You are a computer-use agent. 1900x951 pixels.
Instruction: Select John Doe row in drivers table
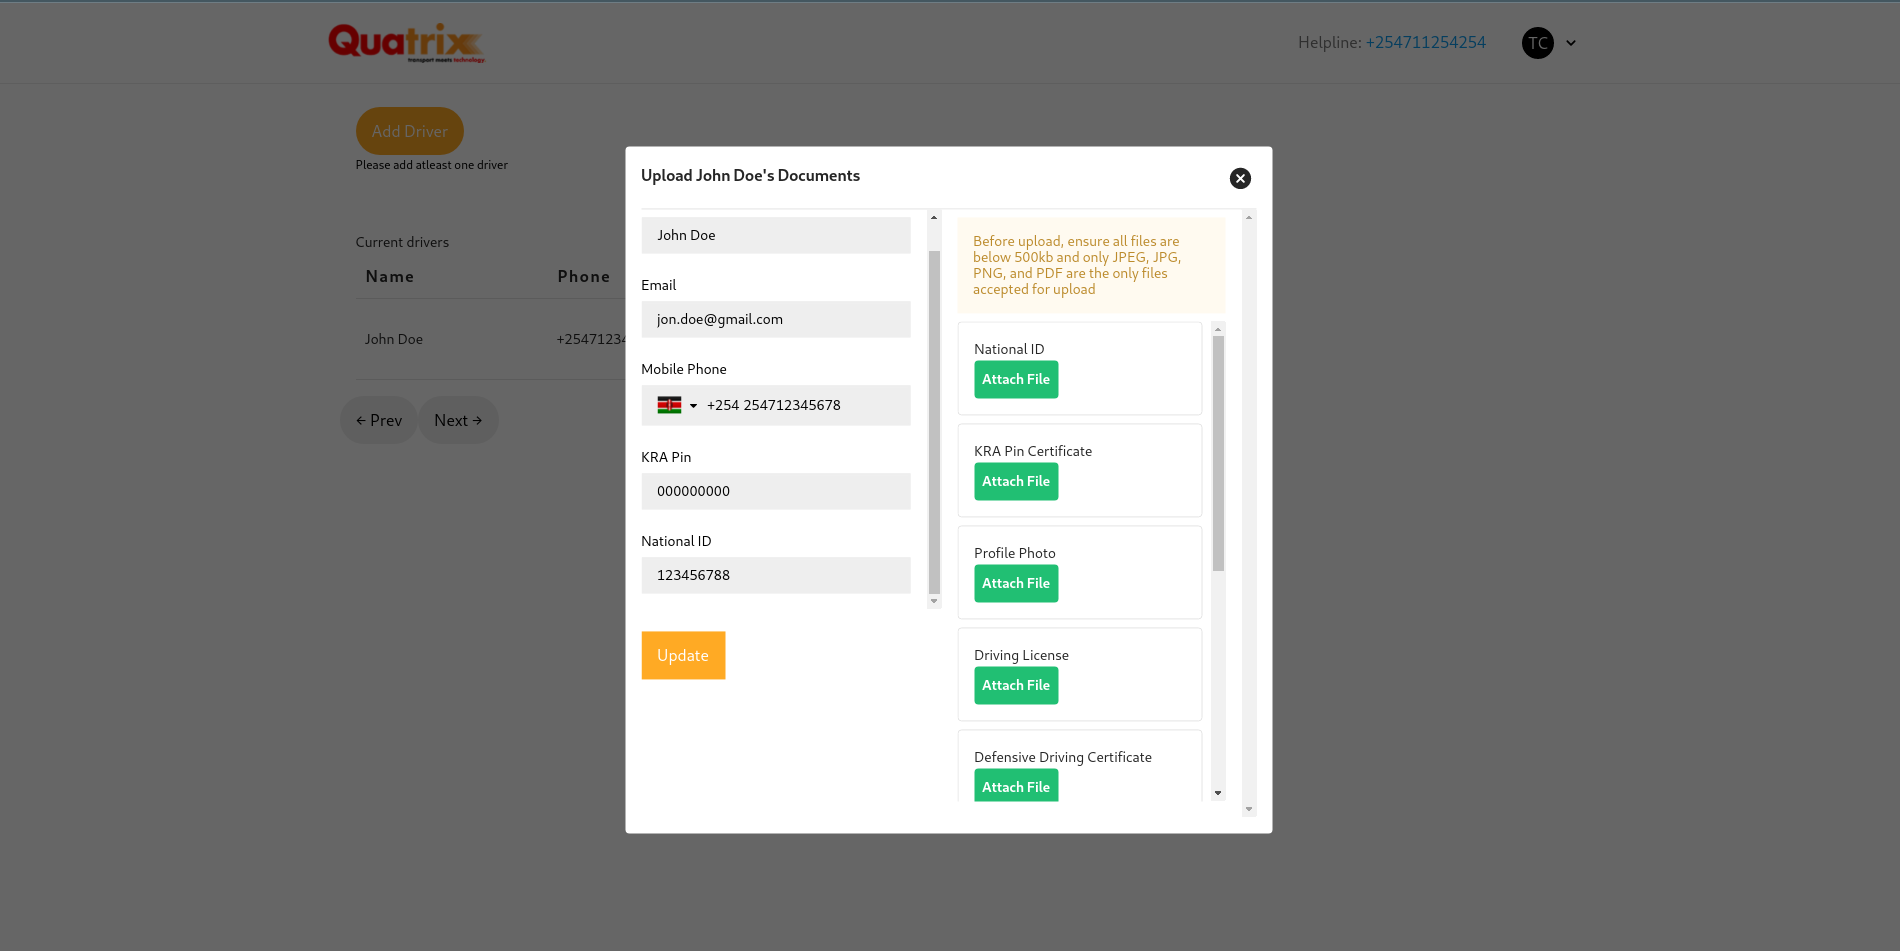click(490, 339)
